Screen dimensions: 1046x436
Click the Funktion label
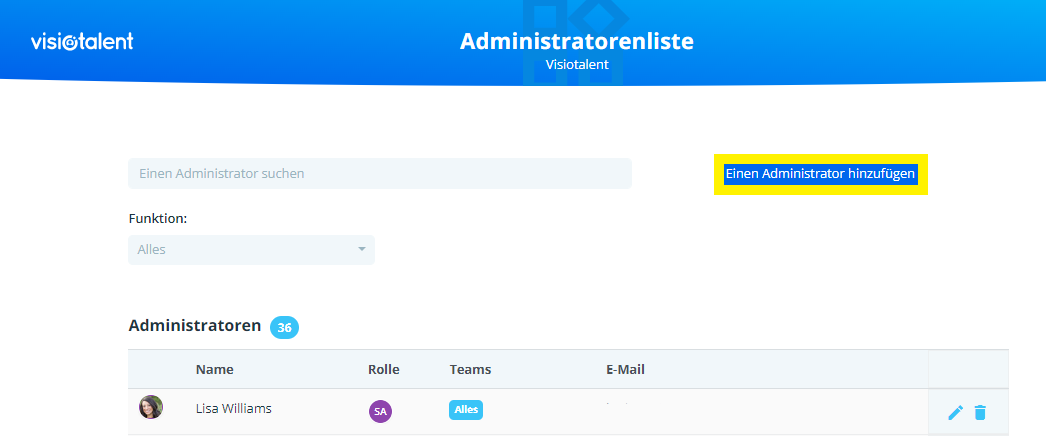[x=158, y=218]
